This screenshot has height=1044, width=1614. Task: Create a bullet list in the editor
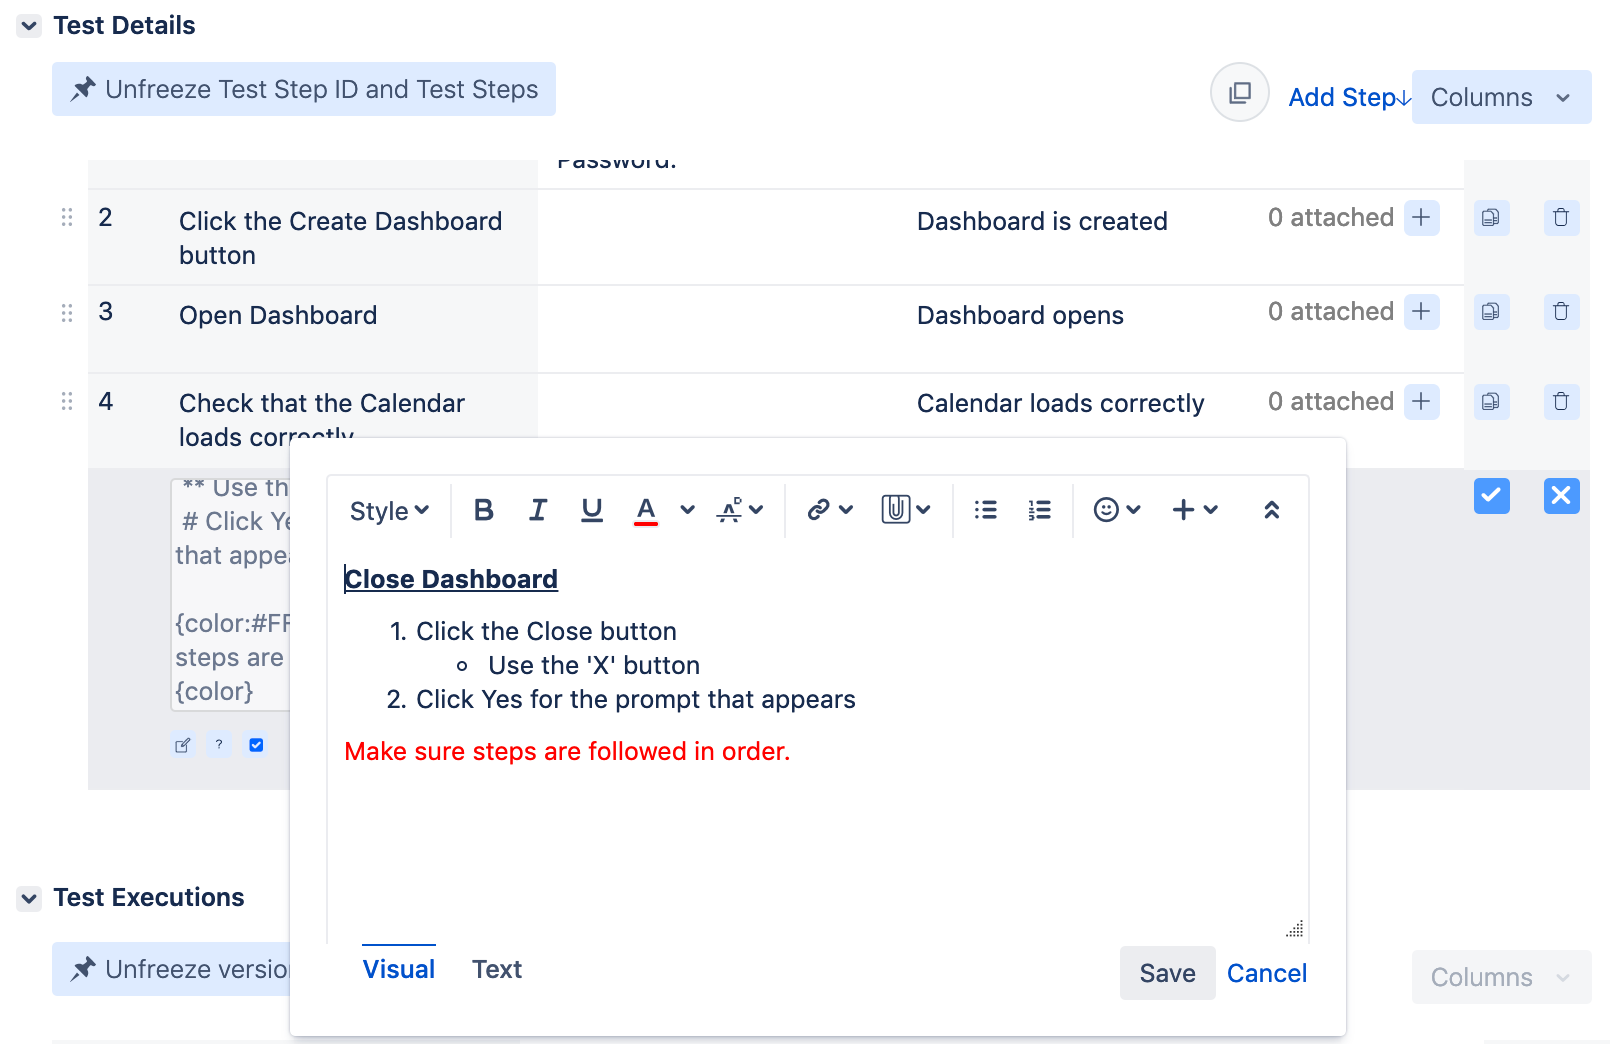pos(985,510)
